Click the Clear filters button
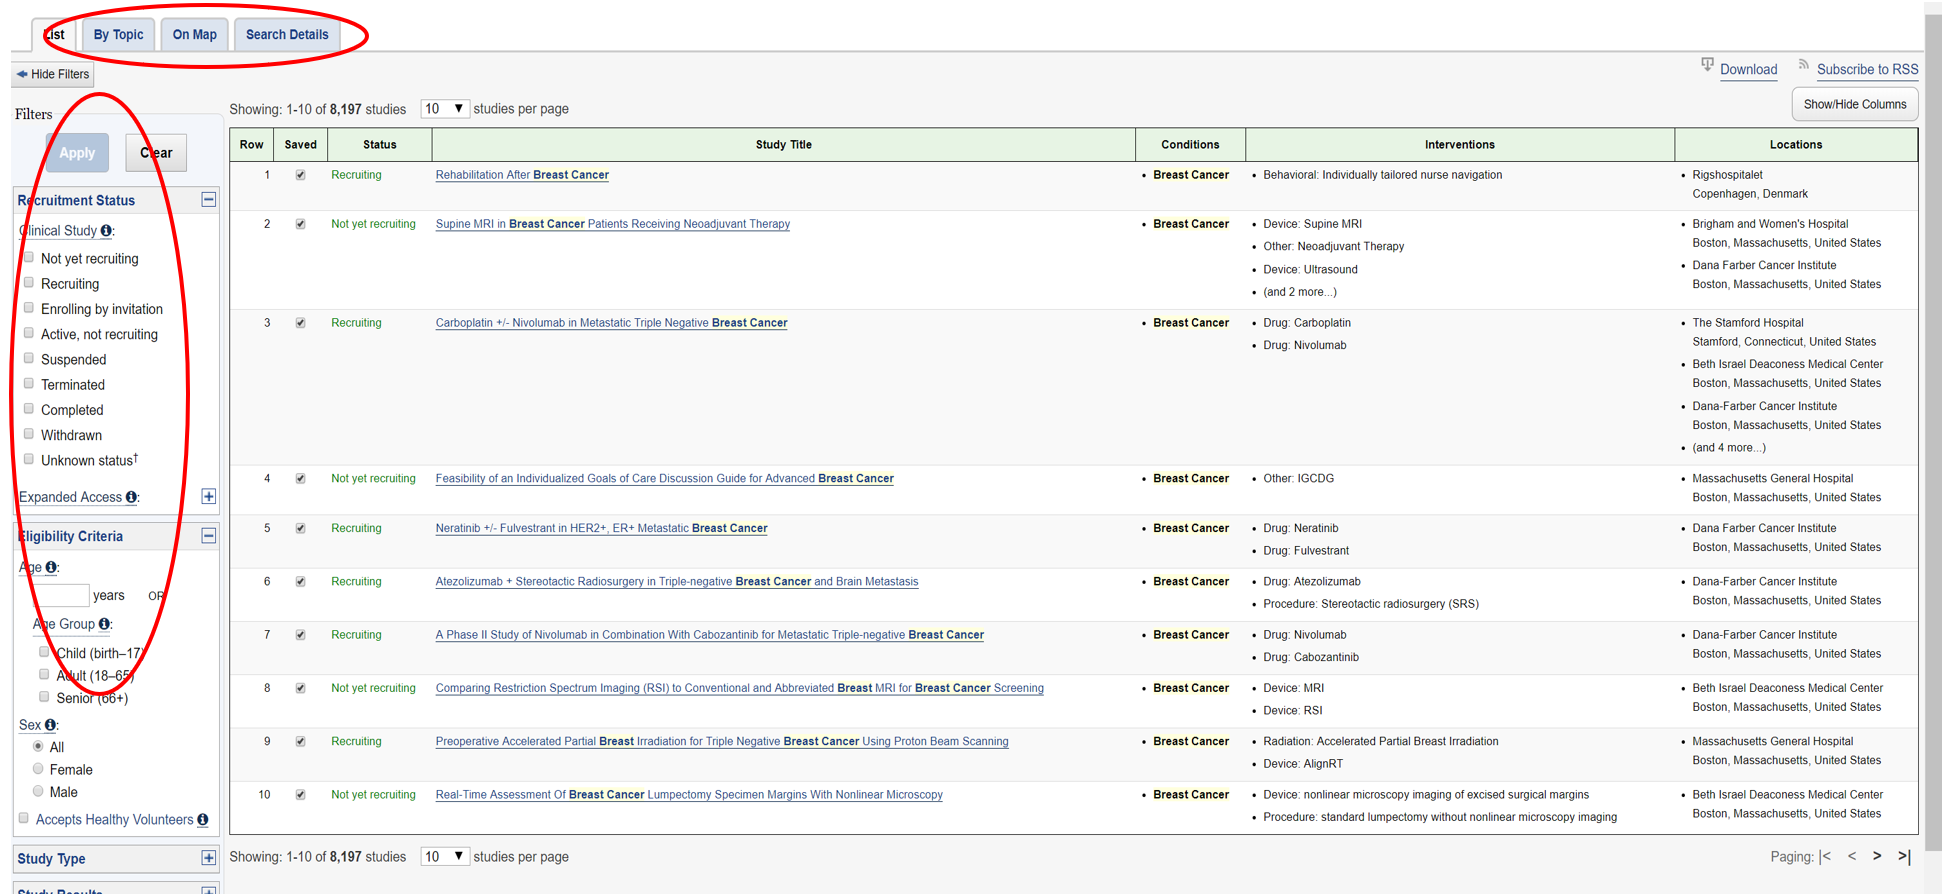The width and height of the screenshot is (1951, 894). click(x=156, y=153)
